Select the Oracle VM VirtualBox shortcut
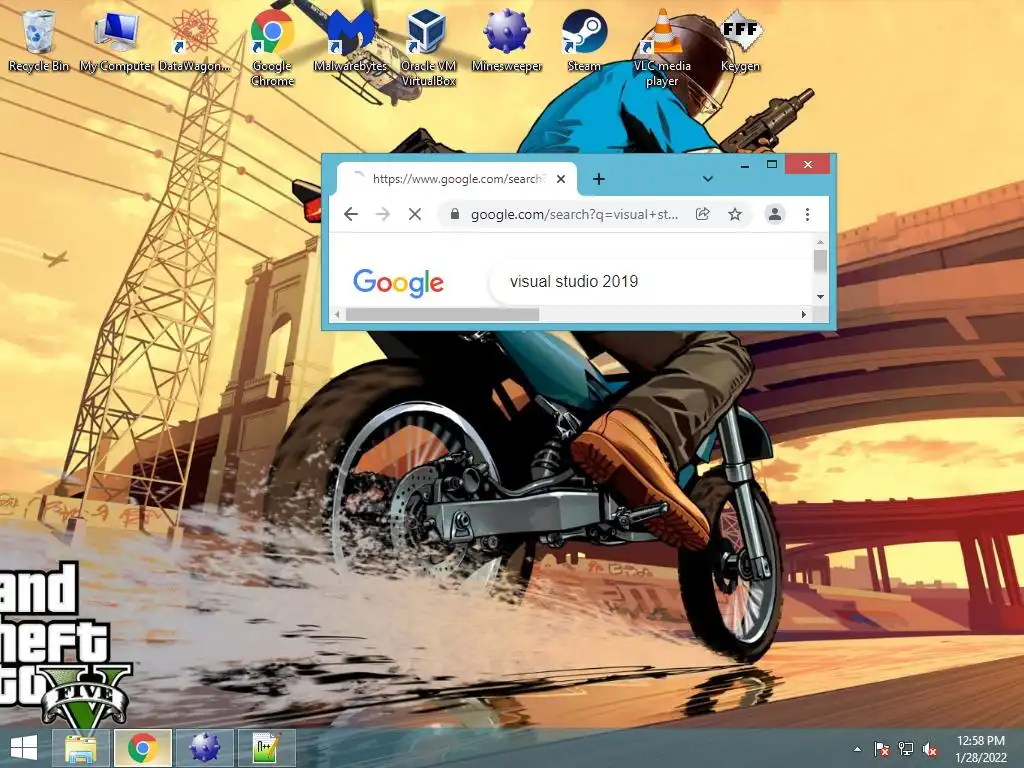The image size is (1024, 768). click(x=428, y=47)
